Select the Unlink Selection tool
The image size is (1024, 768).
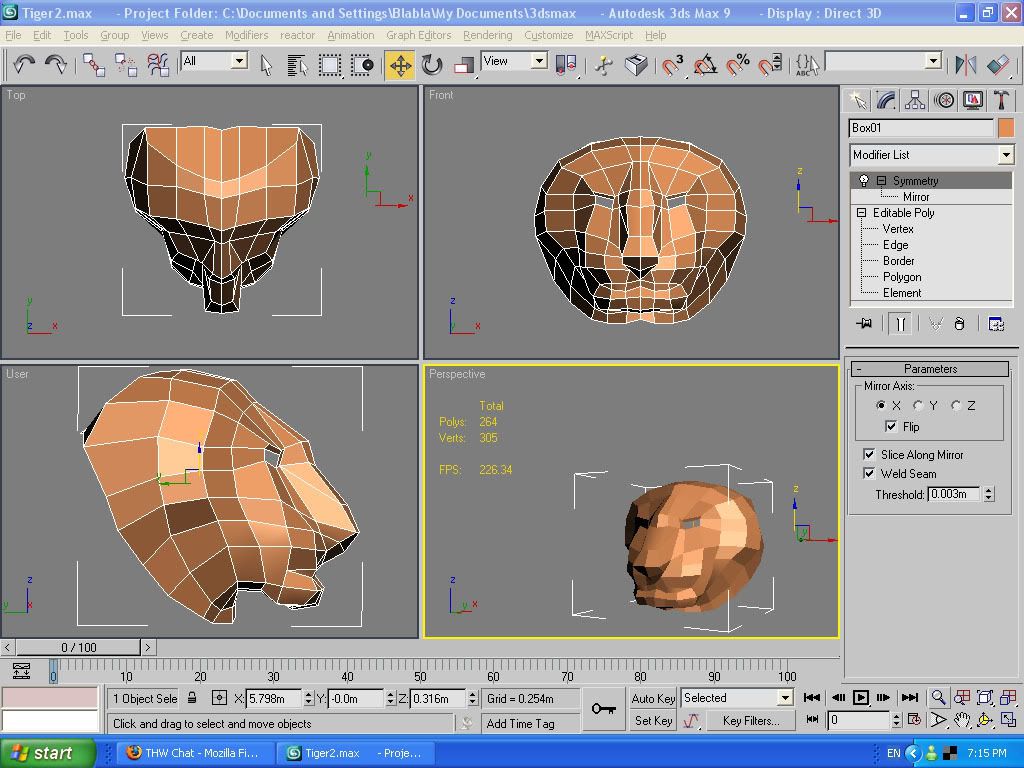[126, 65]
